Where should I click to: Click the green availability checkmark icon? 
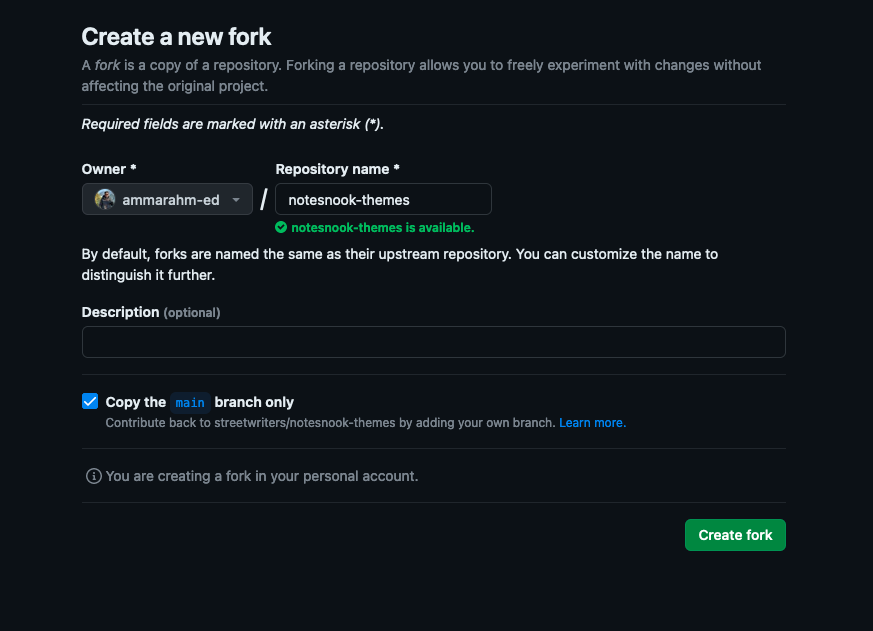pos(281,227)
